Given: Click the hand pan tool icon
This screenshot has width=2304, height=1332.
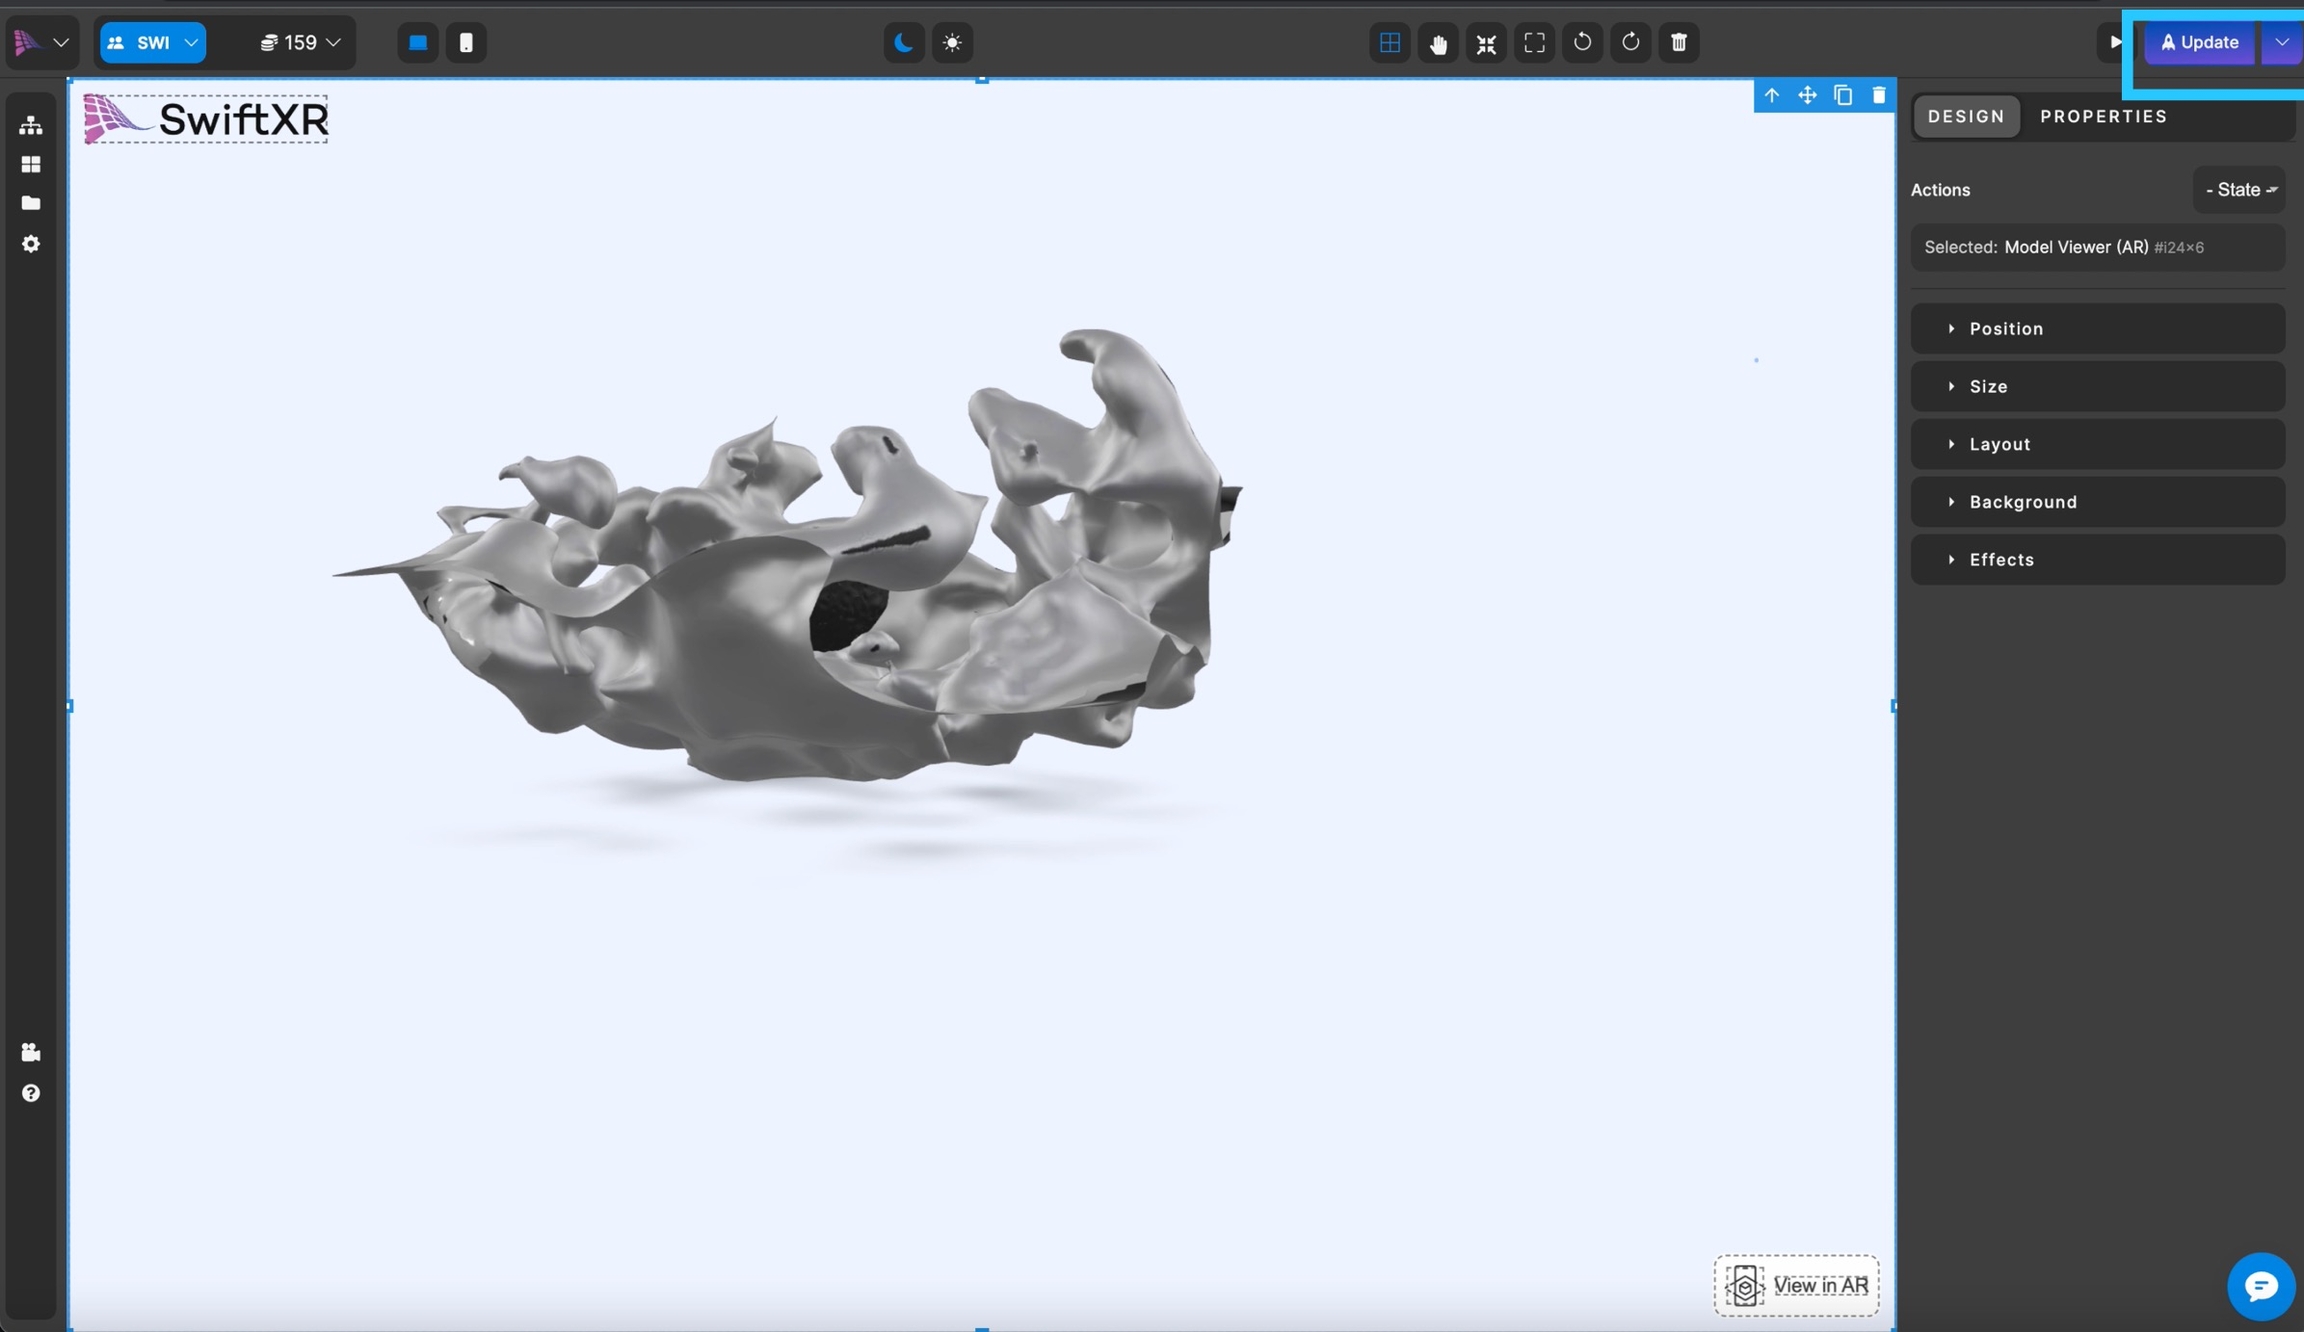Looking at the screenshot, I should pos(1438,43).
